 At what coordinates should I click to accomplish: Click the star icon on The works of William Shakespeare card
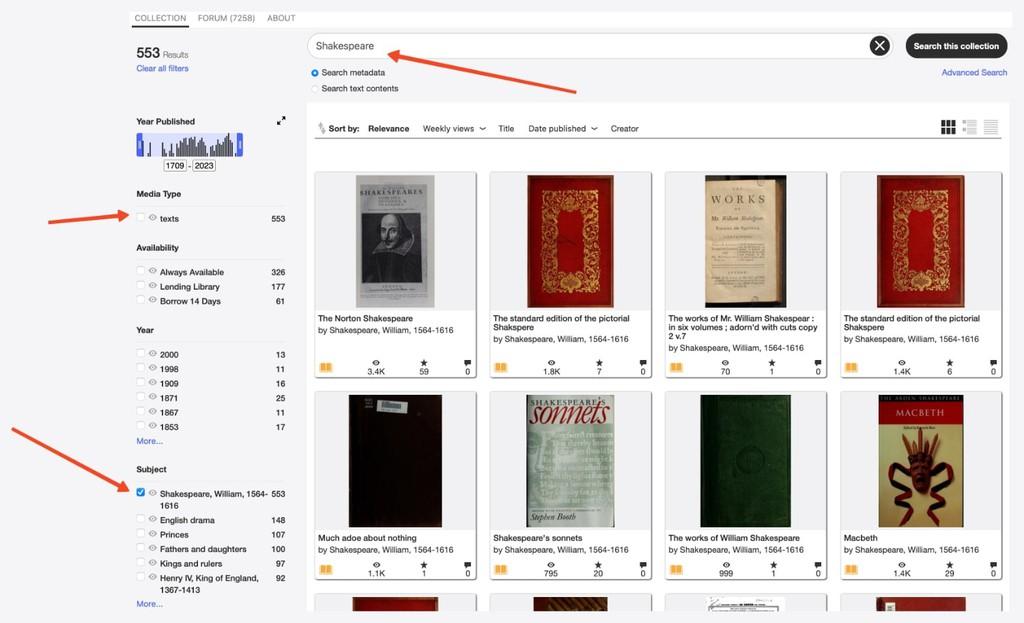pos(773,565)
